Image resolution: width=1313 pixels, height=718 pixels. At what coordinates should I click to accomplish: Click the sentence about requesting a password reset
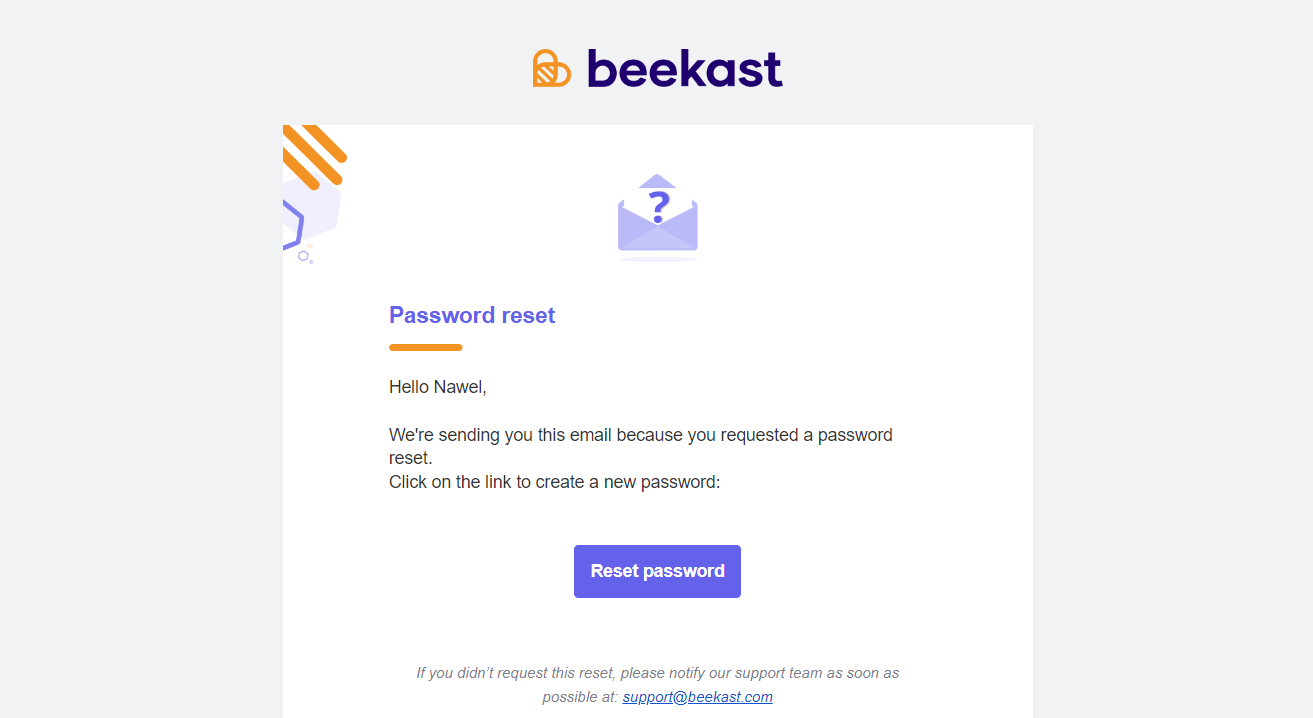[x=641, y=447]
